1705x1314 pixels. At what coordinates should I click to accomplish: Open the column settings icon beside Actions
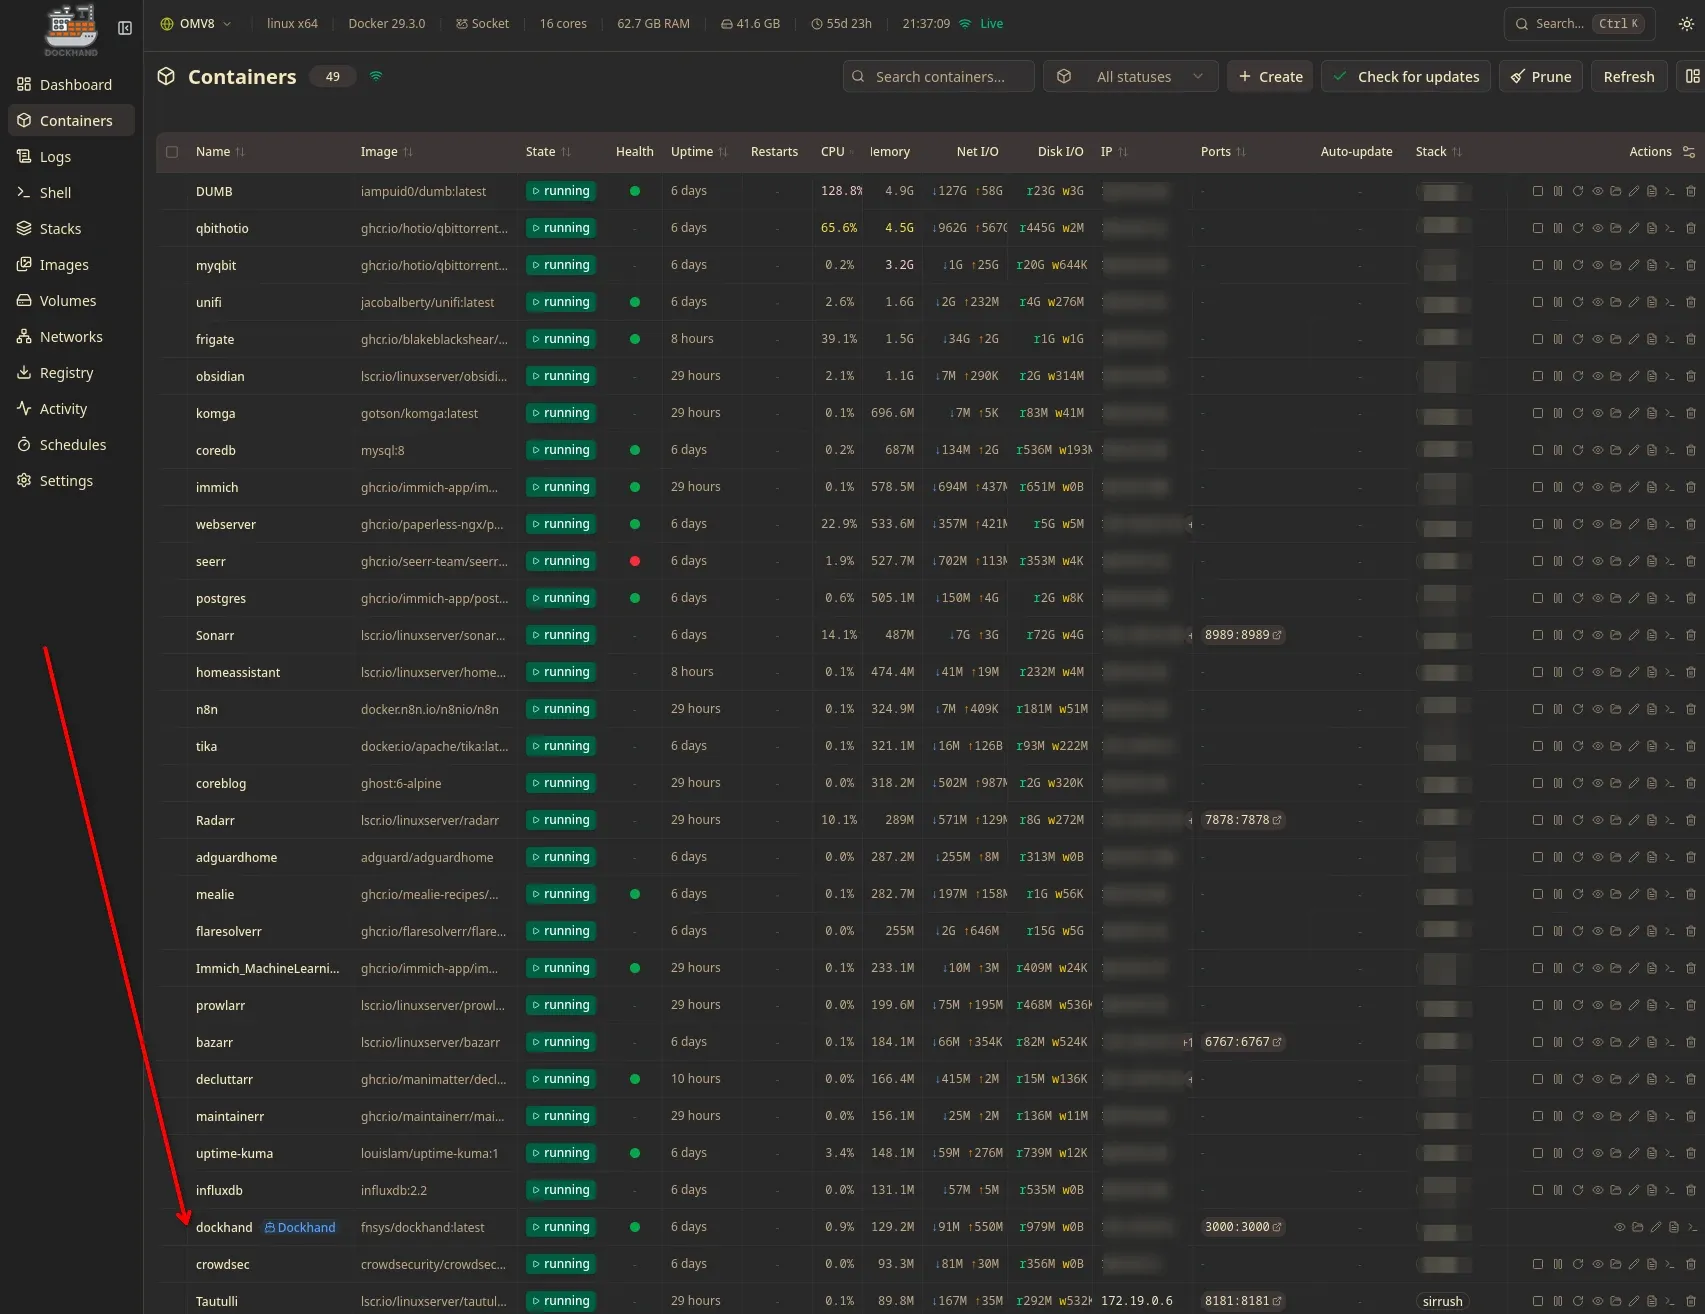(1689, 152)
